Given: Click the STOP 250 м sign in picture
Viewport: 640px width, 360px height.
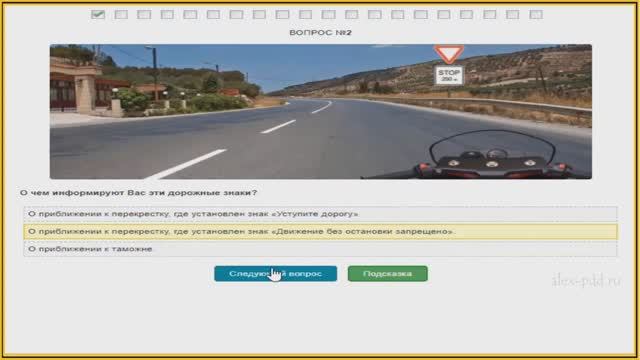Looking at the screenshot, I should pyautogui.click(x=449, y=75).
